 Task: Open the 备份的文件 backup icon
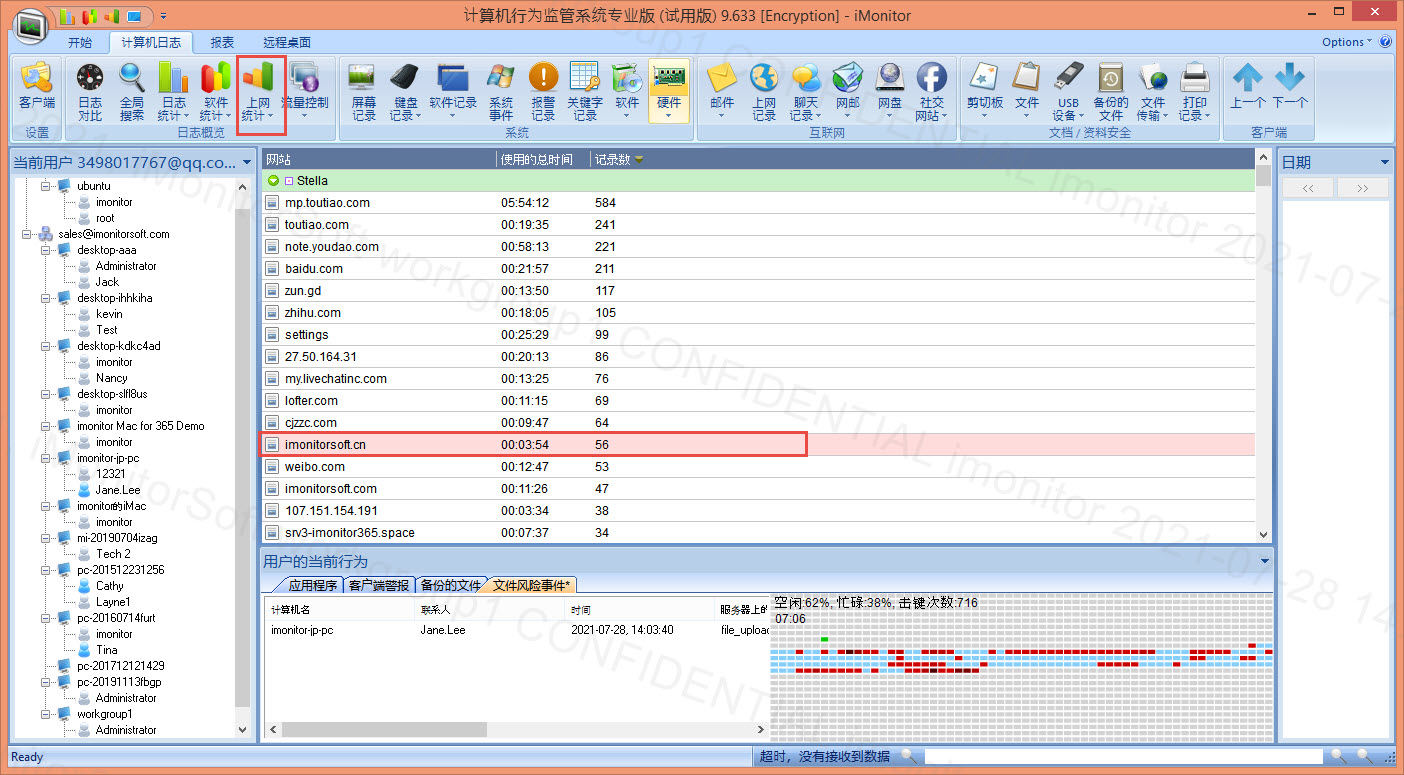coord(1110,91)
